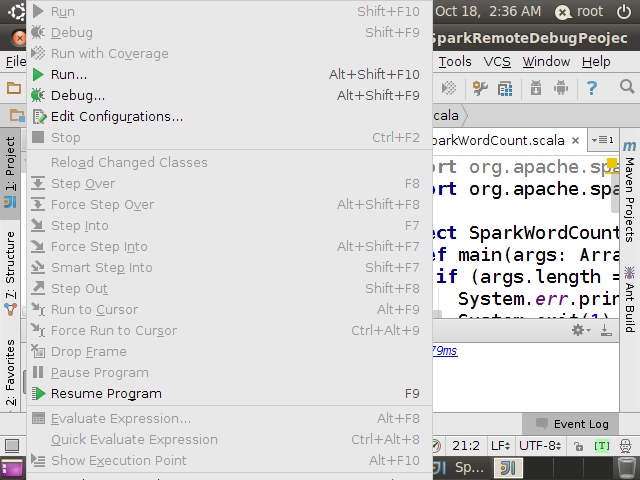The image size is (640, 480).
Task: Click SparkWordCount object name in editor
Action: 544,233
